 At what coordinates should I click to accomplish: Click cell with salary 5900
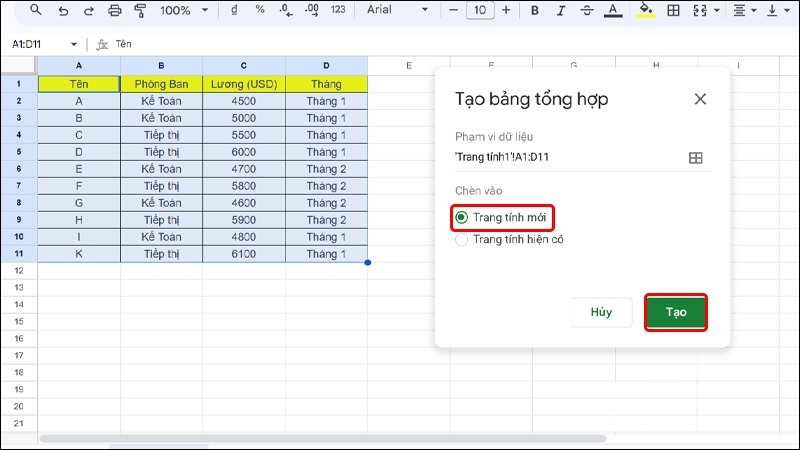click(244, 220)
